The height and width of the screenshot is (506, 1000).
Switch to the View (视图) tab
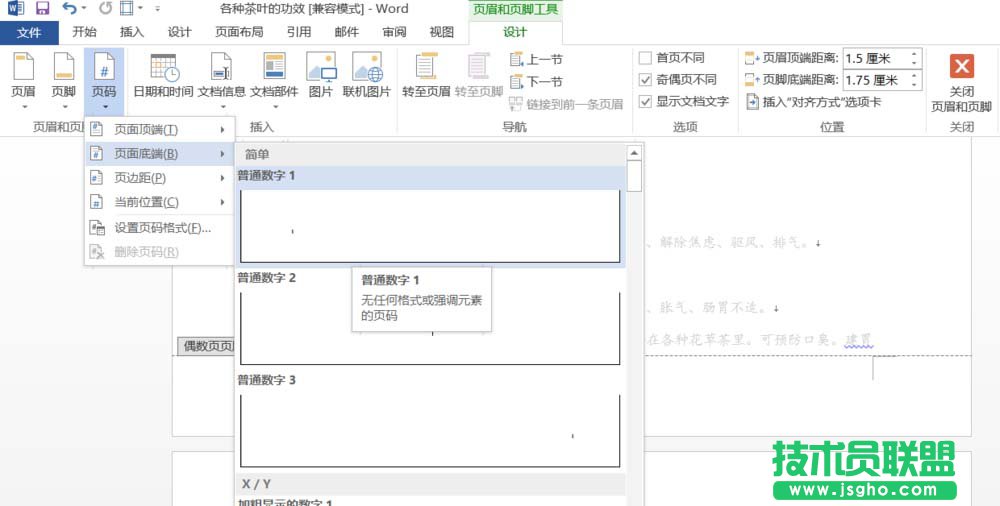441,32
